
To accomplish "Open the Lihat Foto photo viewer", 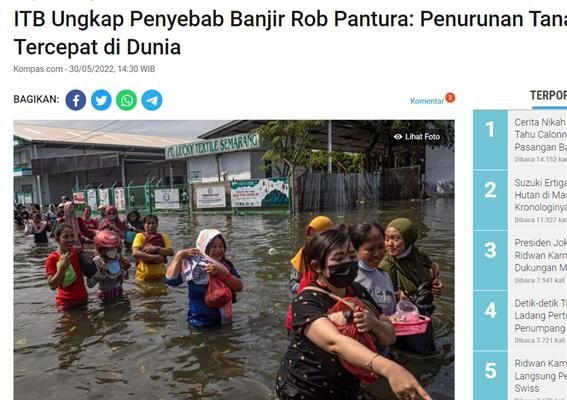I will [x=417, y=137].
